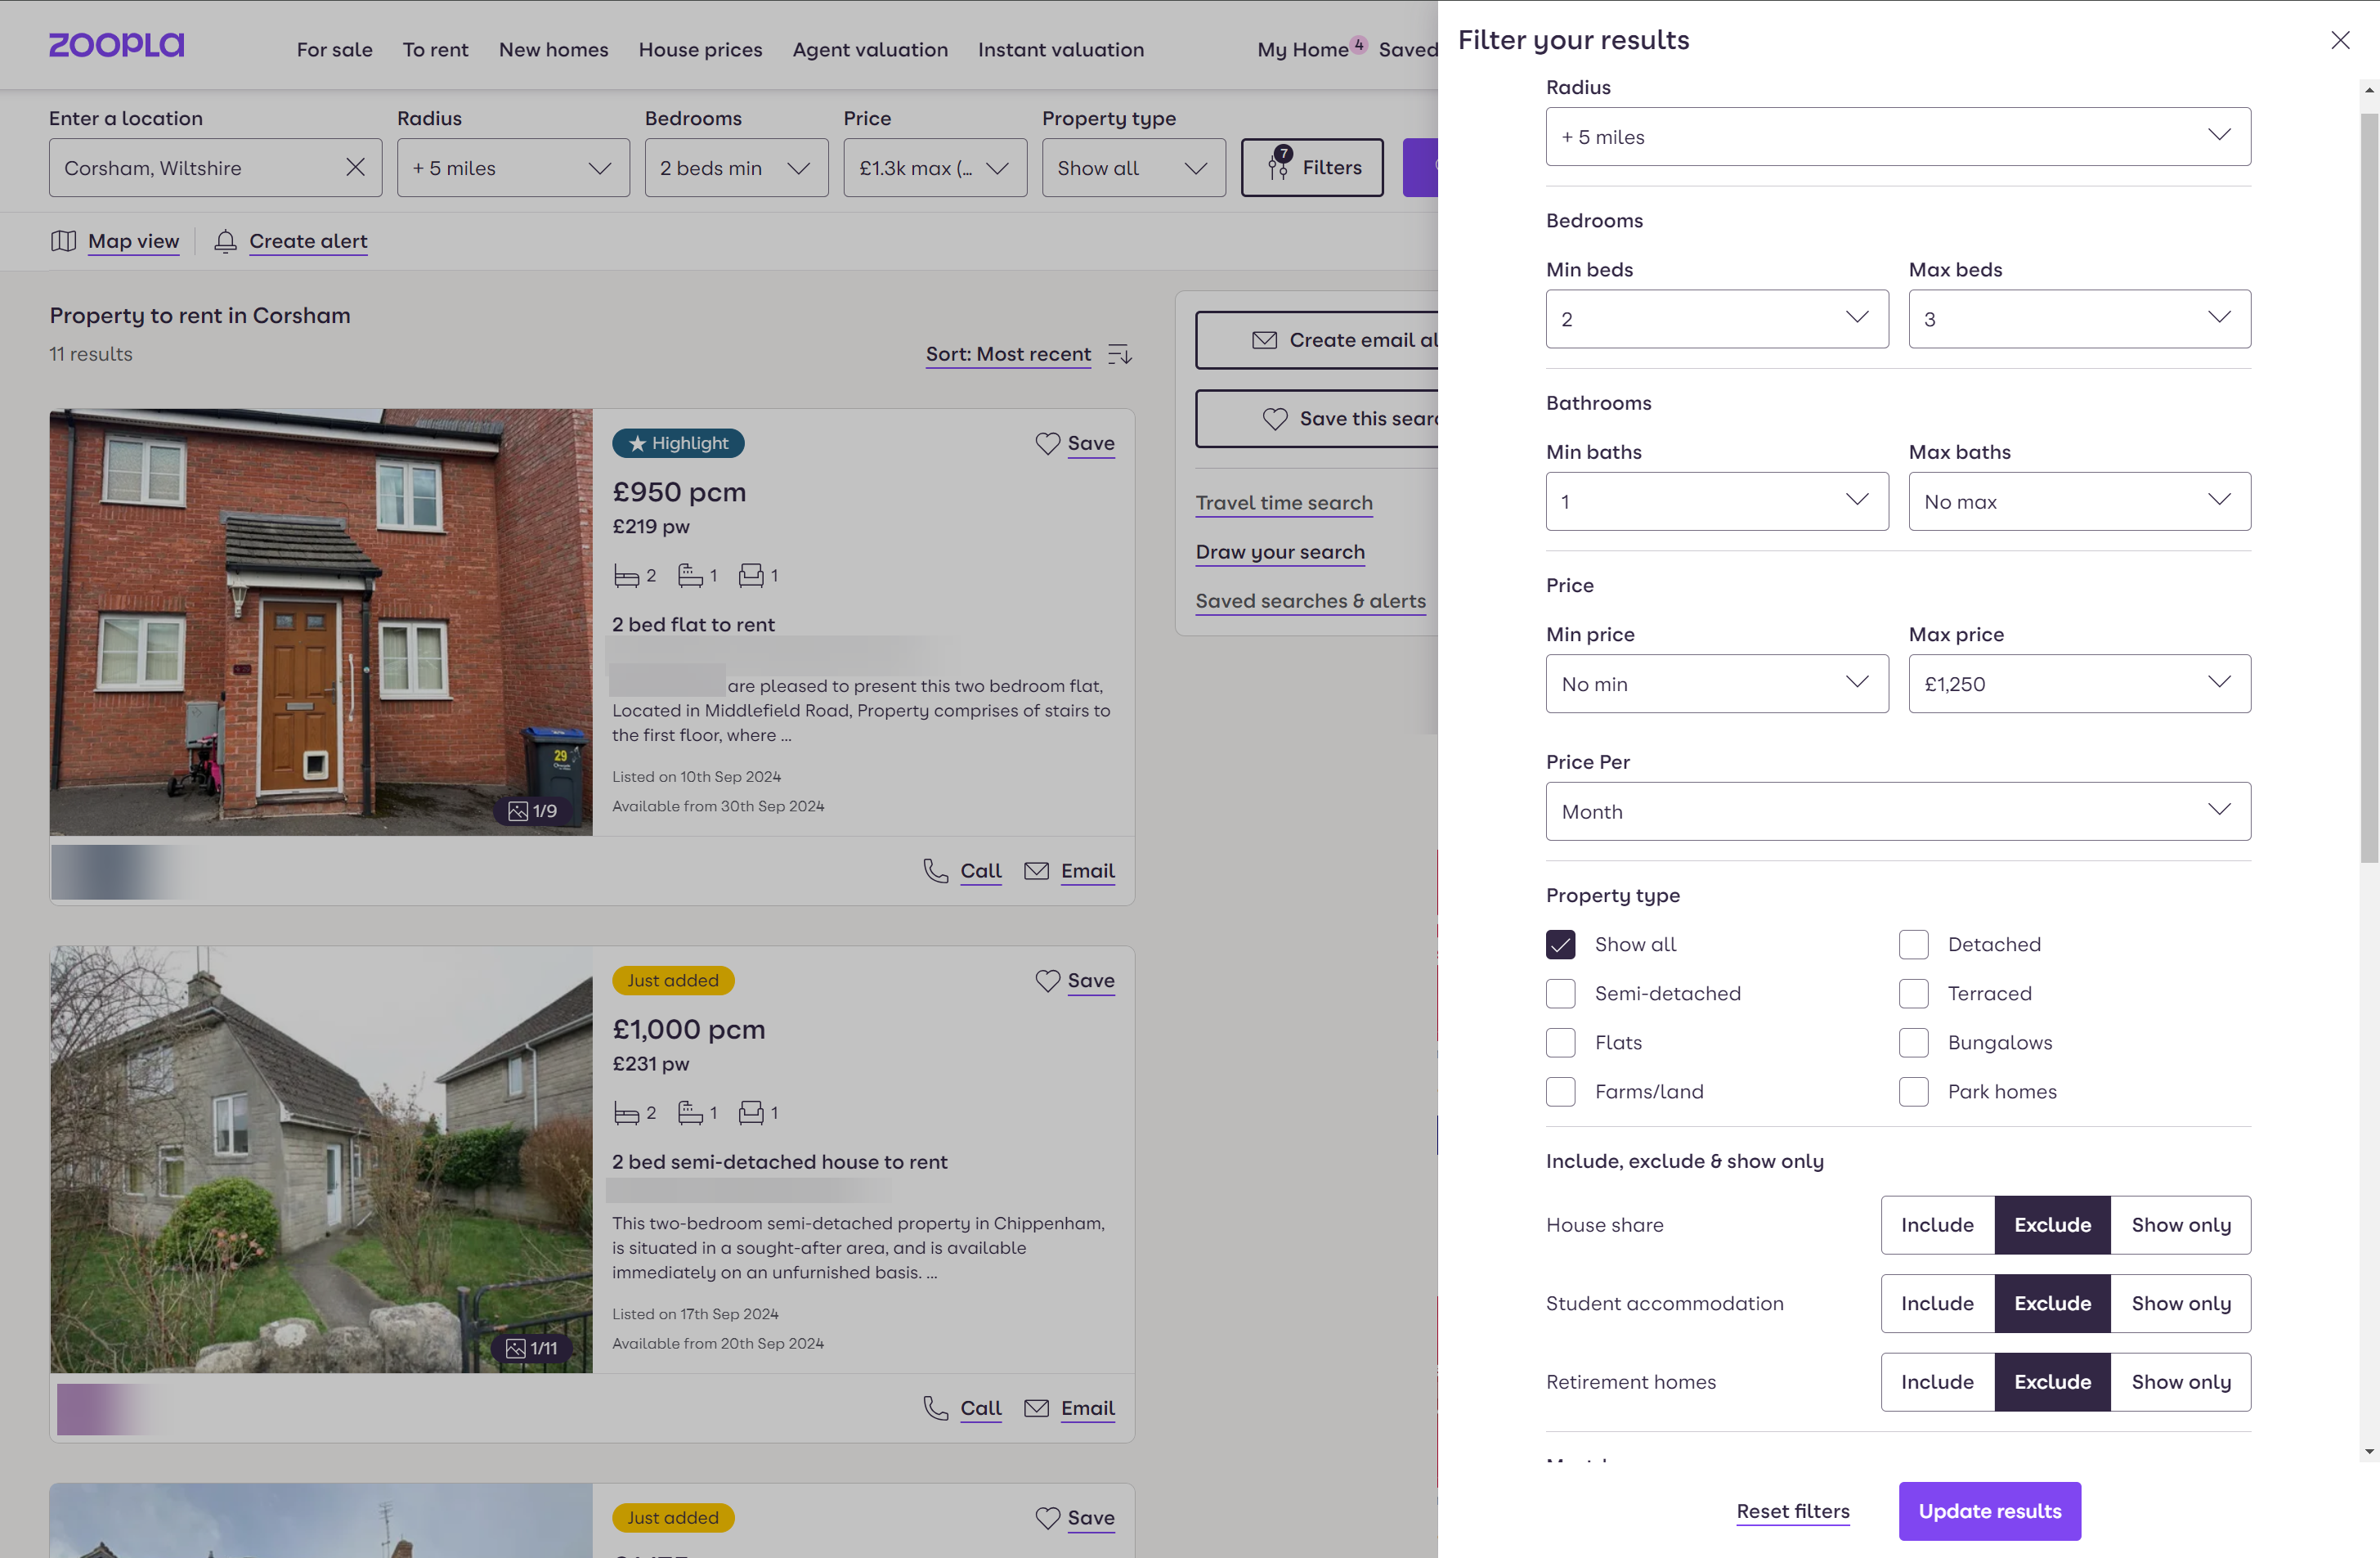Screen dimensions: 2380x1558
Task: Open the House prices menu
Action: pos(700,49)
